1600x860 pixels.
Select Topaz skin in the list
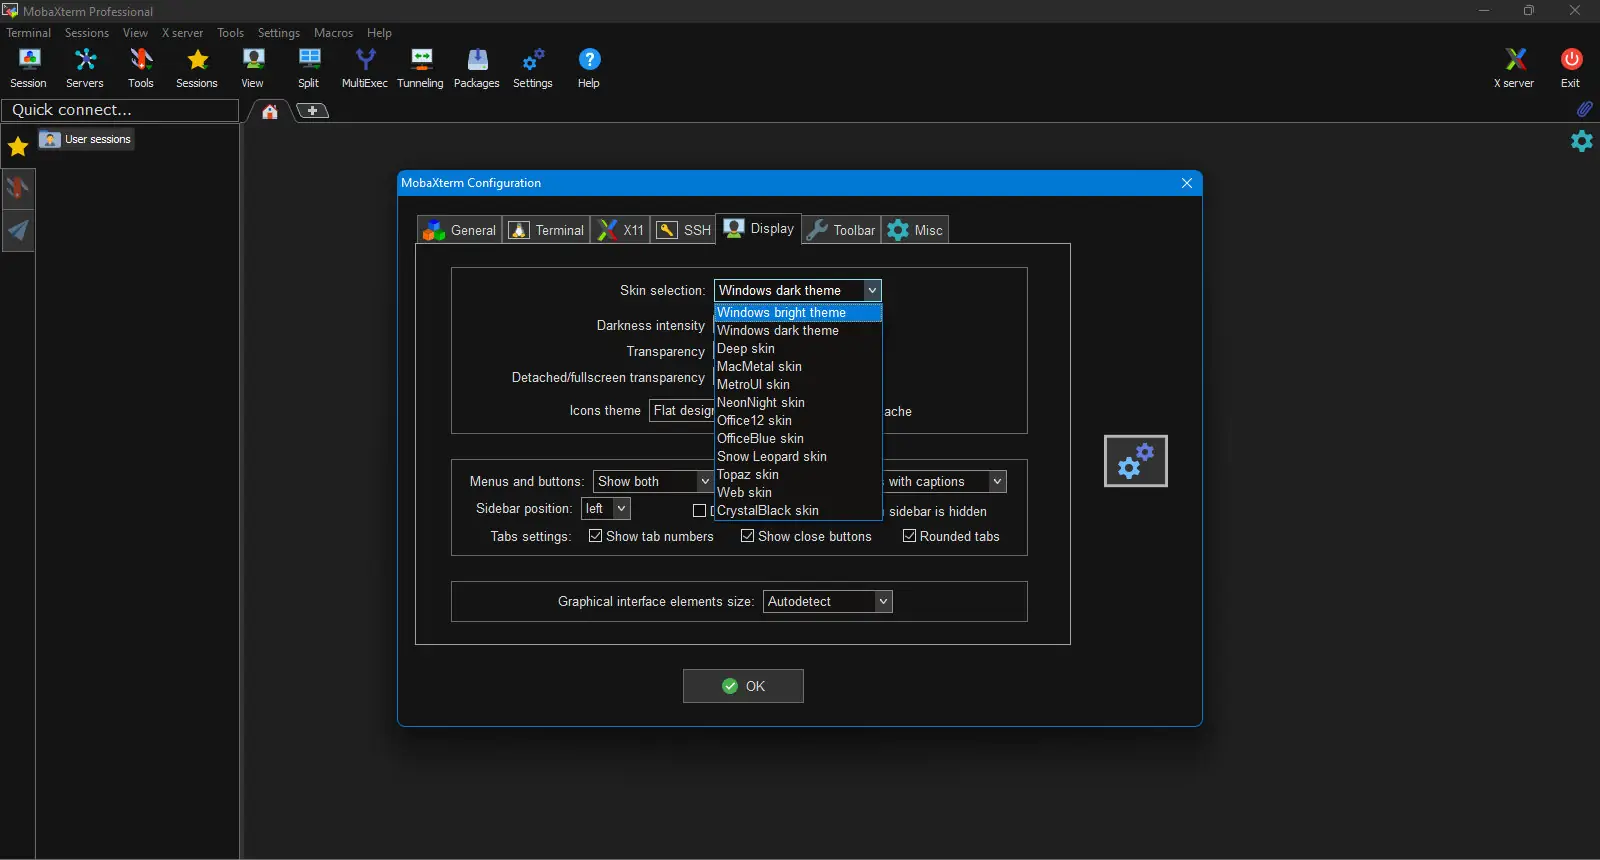(x=798, y=475)
